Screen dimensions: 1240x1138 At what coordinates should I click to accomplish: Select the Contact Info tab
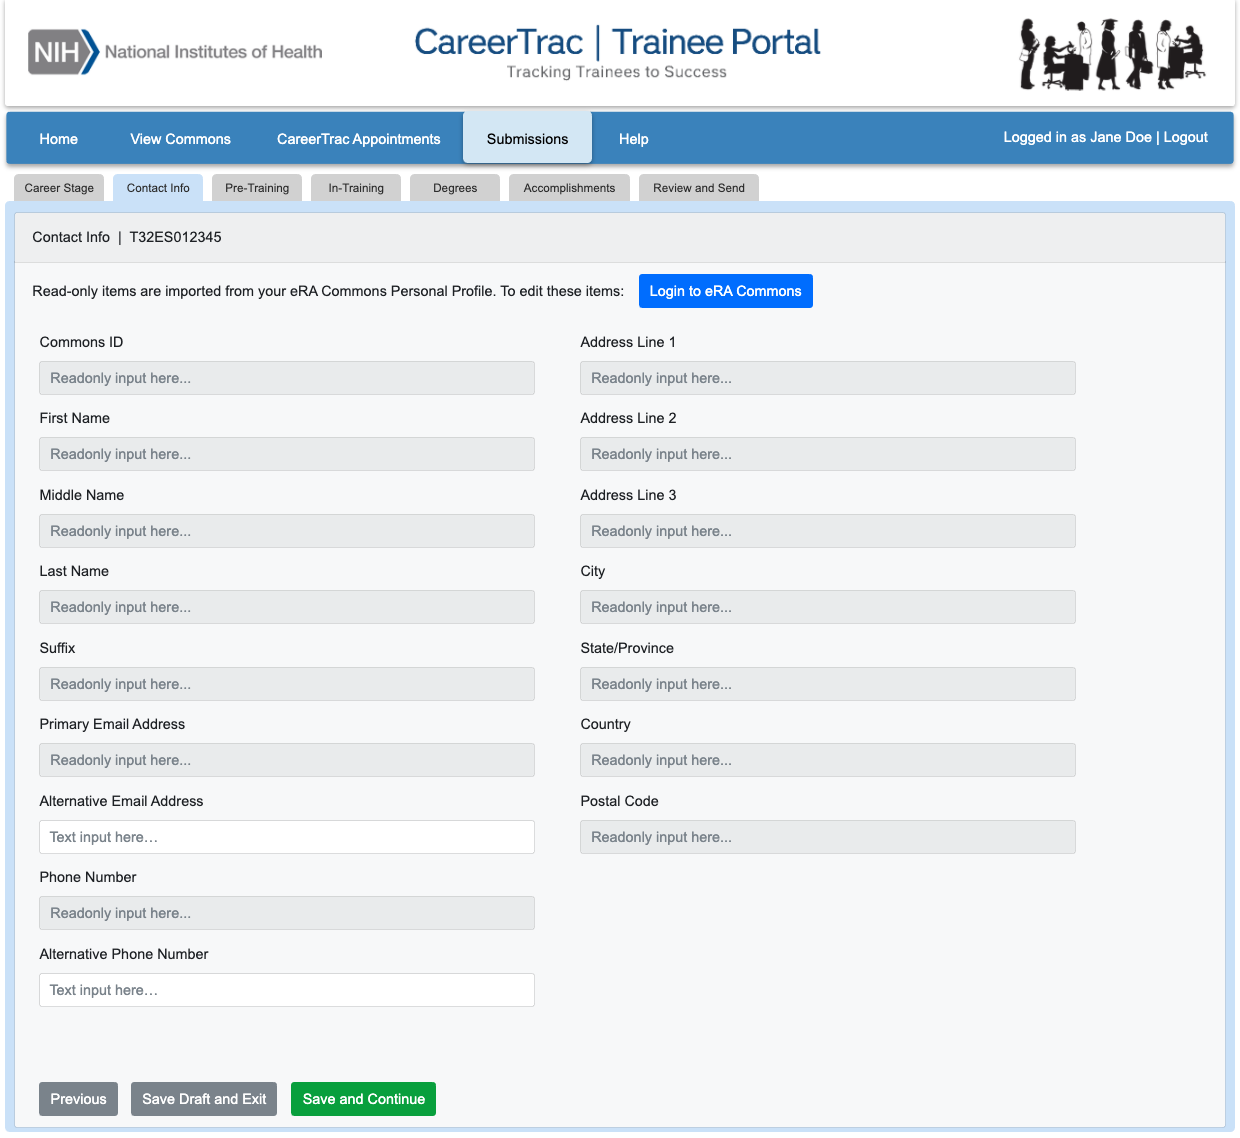tap(158, 188)
